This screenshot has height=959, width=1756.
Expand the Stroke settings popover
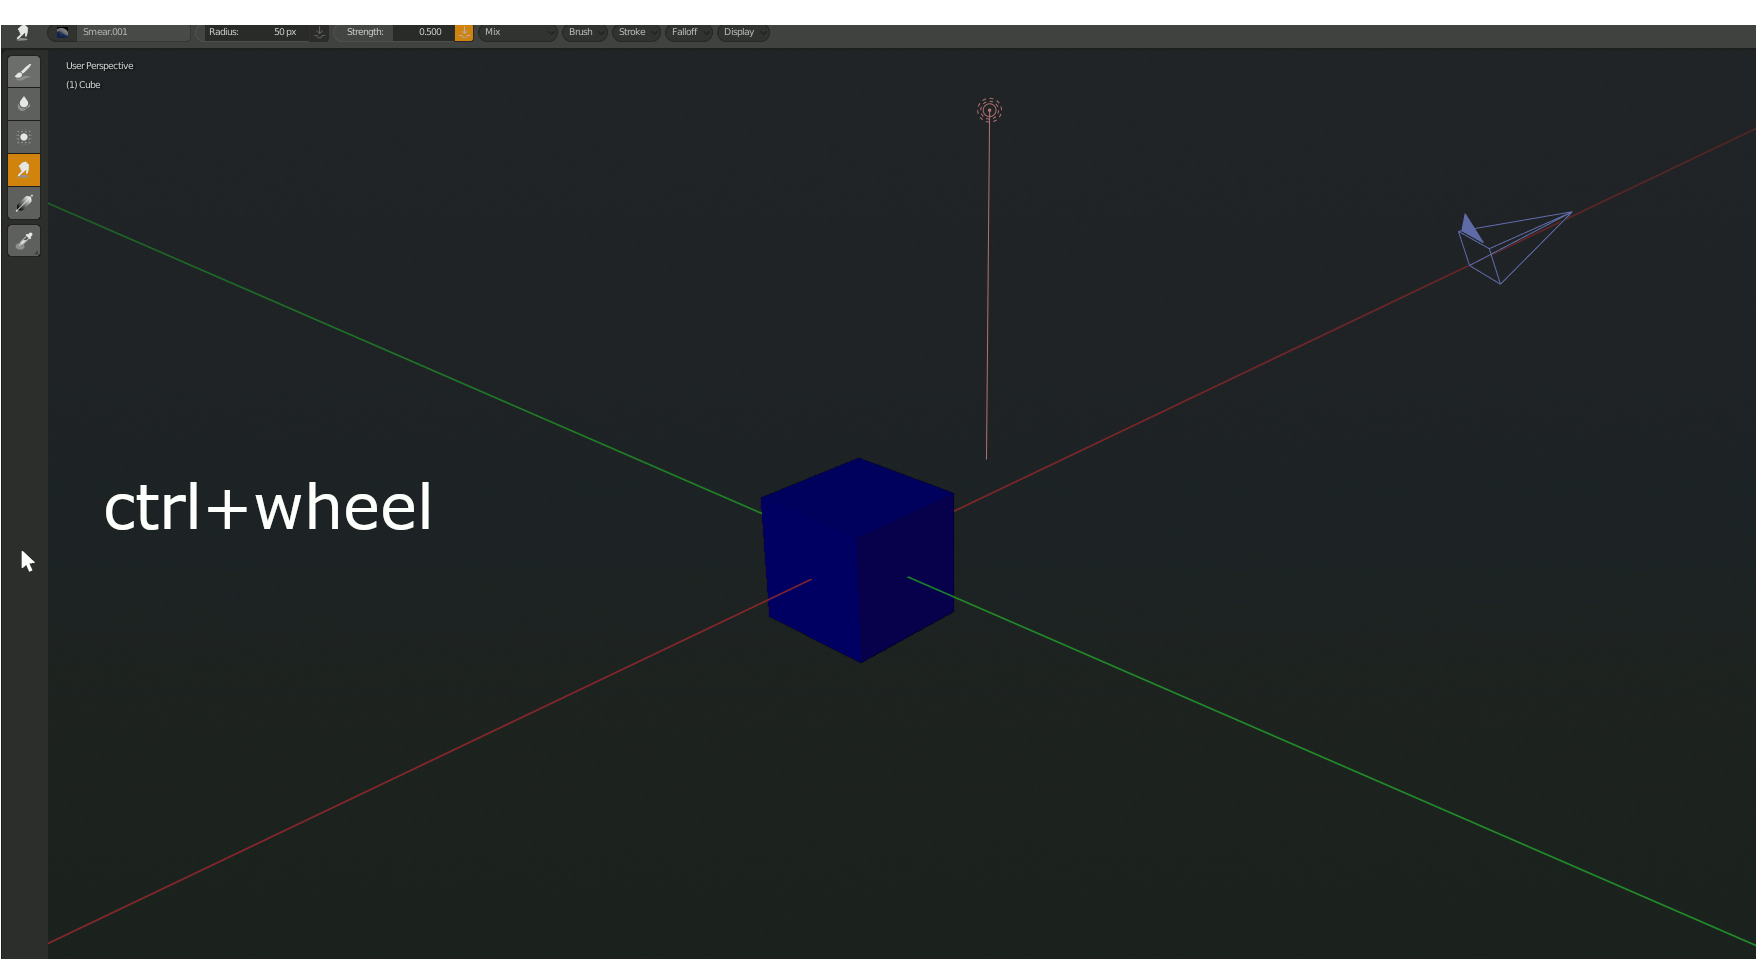tap(637, 32)
